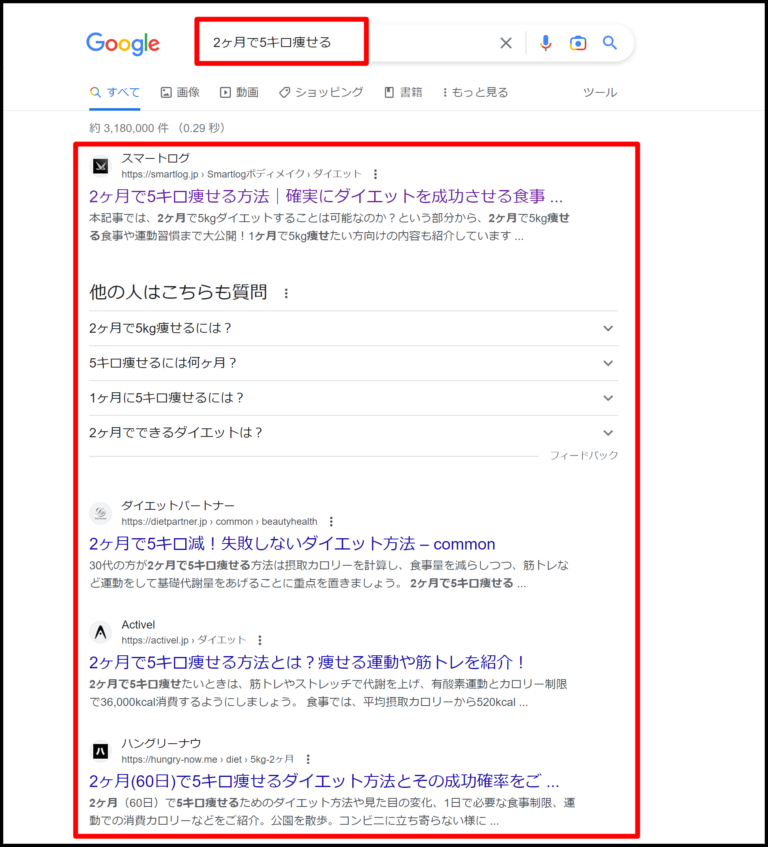Open the もっと見る menu
Viewport: 768px width, 847px height.
[475, 92]
